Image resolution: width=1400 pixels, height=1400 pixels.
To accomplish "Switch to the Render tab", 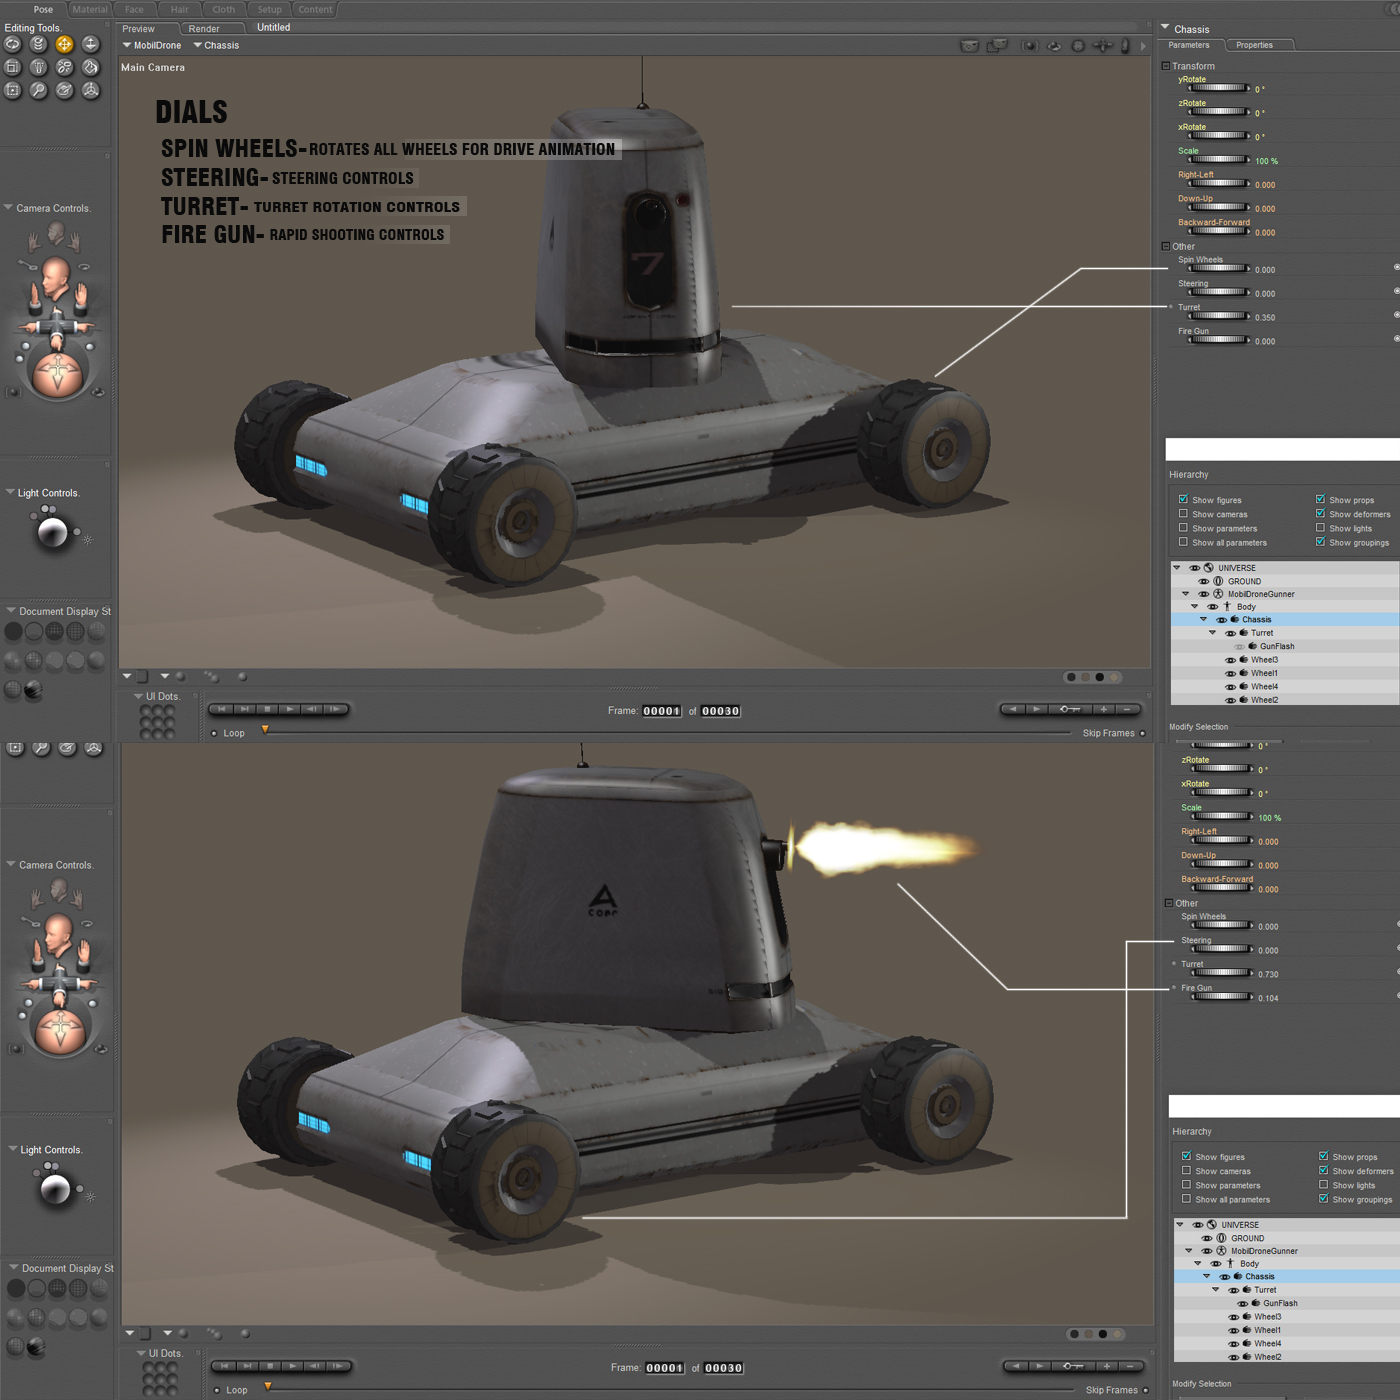I will 204,29.
